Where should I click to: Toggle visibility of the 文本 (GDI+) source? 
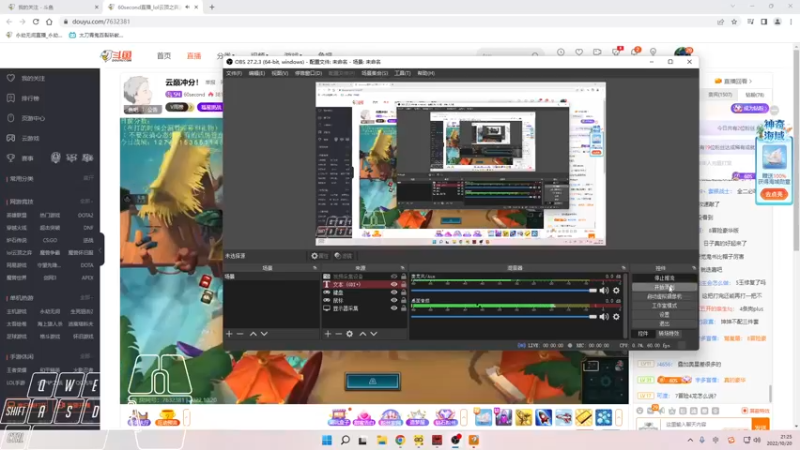click(394, 285)
